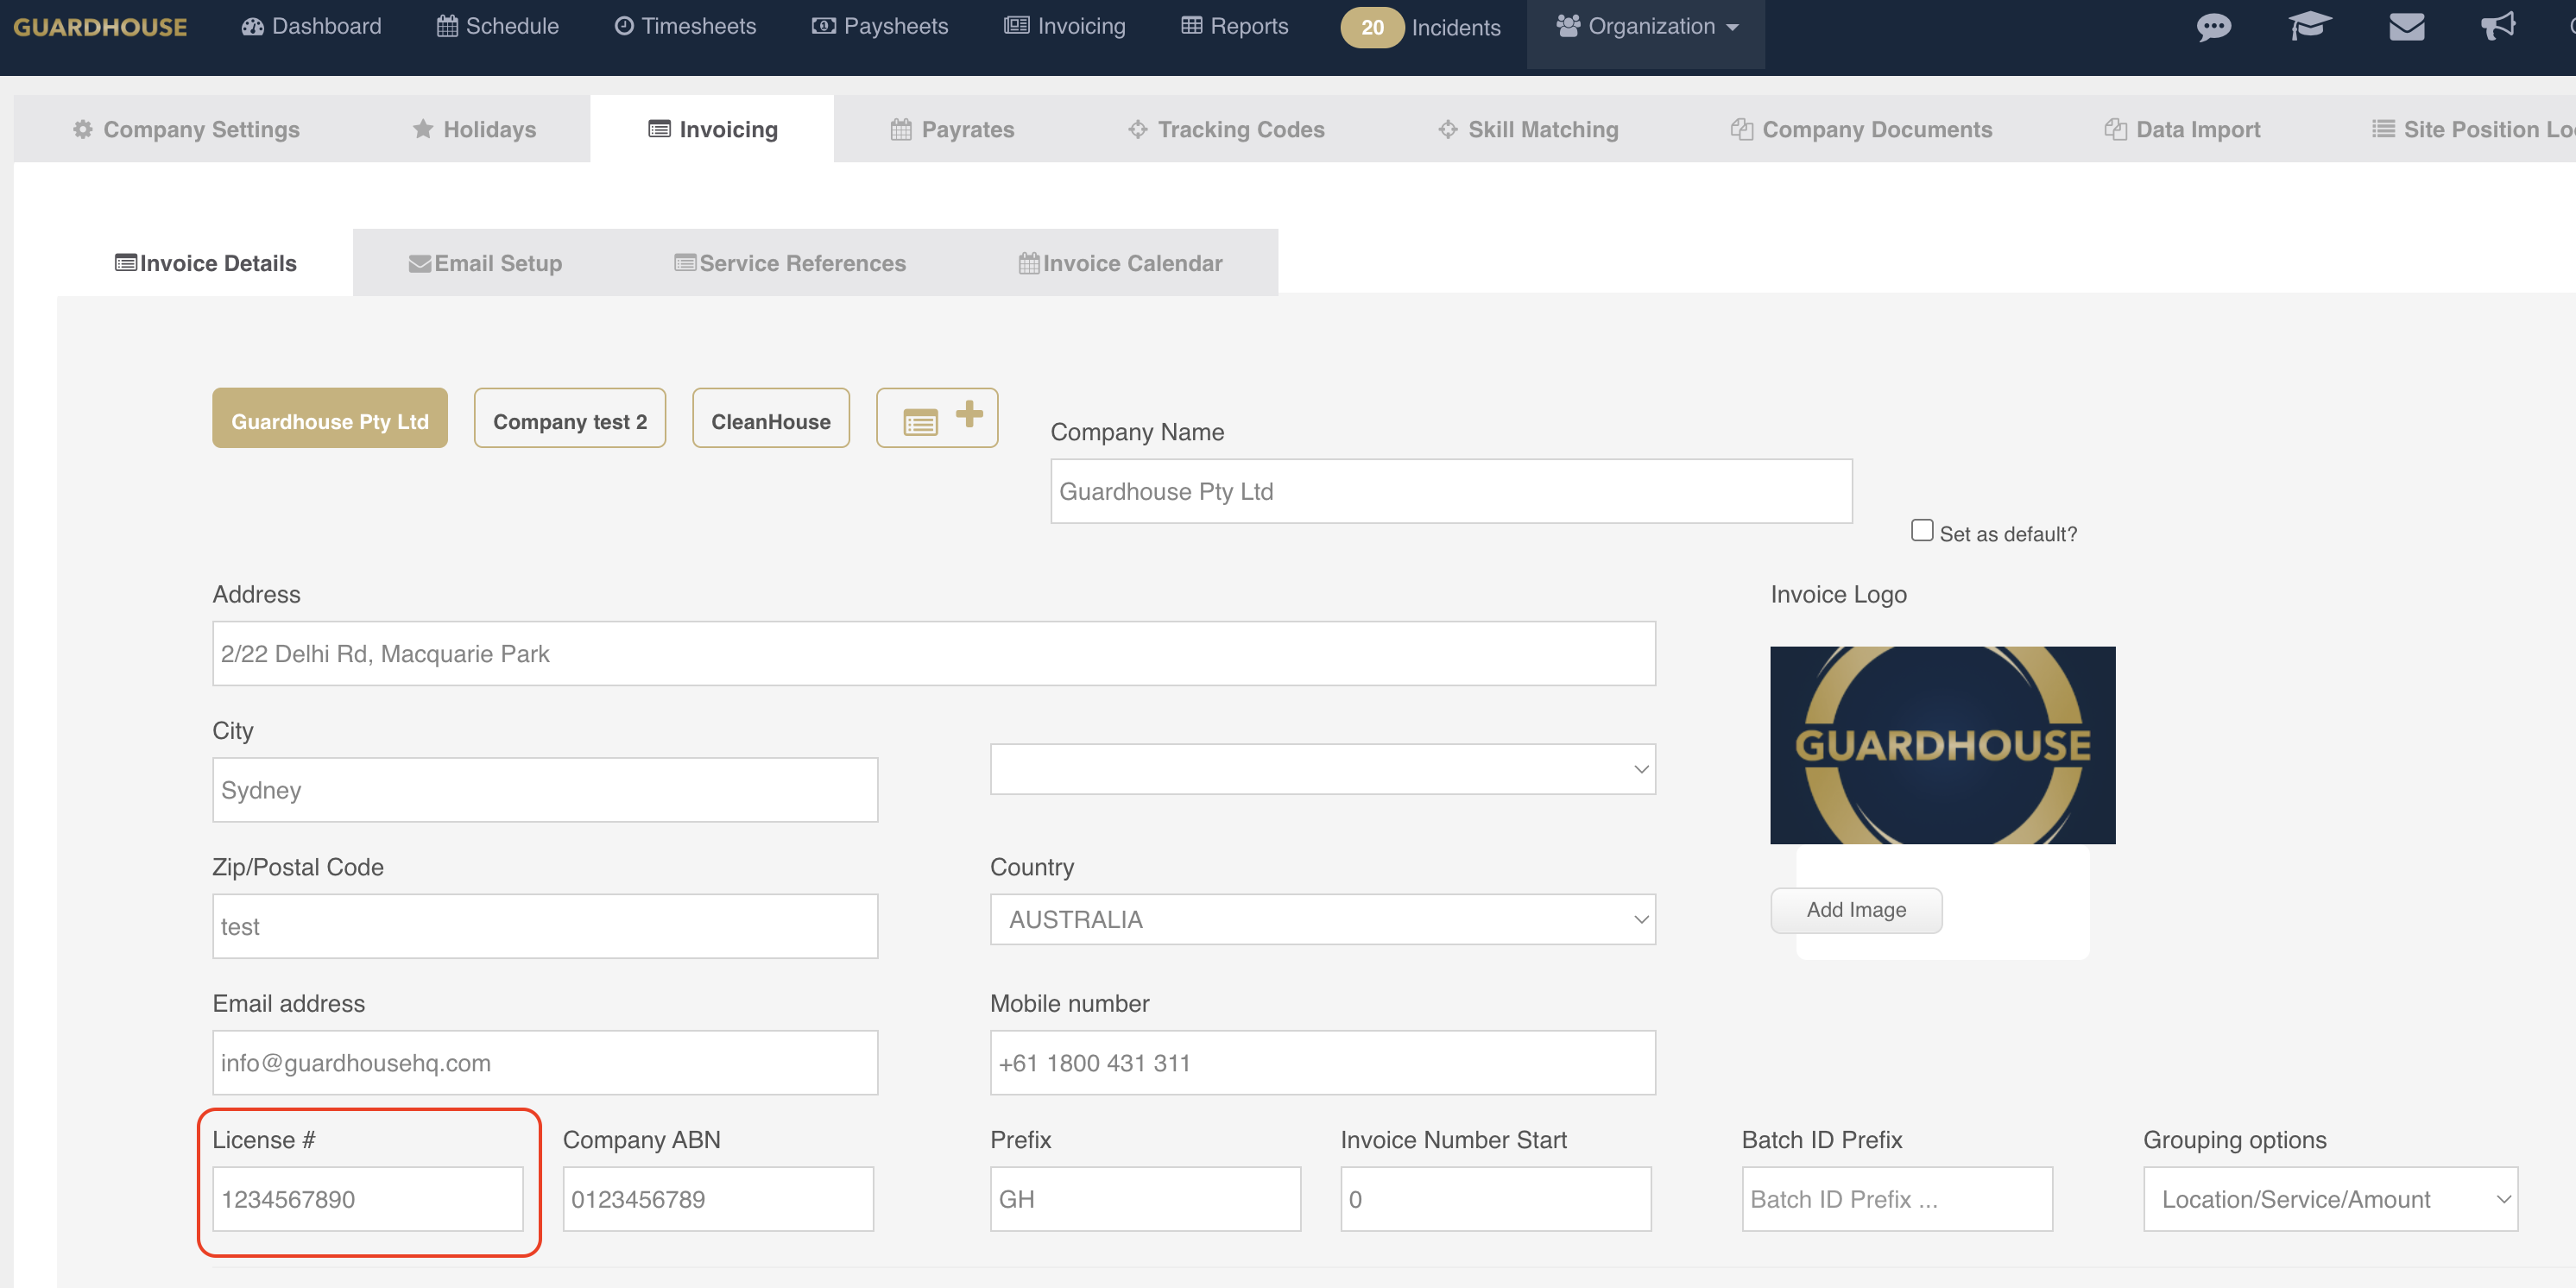Open the Country dropdown showing AUSTRALIA
This screenshot has width=2576, height=1288.
[x=1322, y=919]
